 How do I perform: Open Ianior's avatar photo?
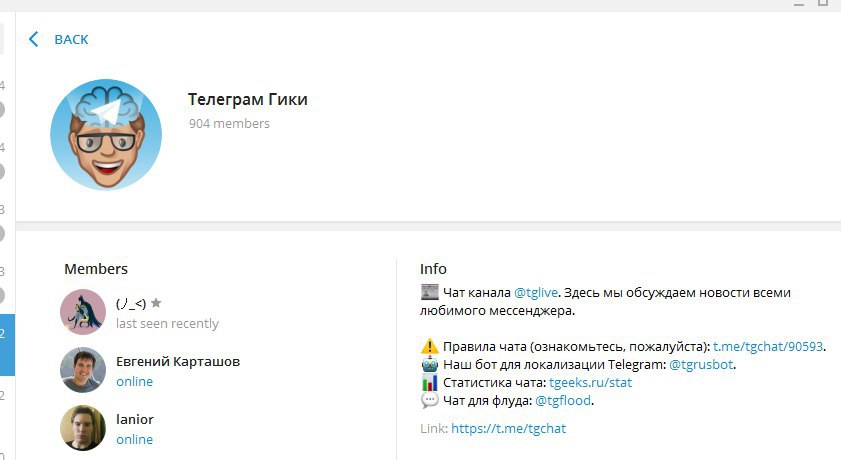click(x=83, y=428)
